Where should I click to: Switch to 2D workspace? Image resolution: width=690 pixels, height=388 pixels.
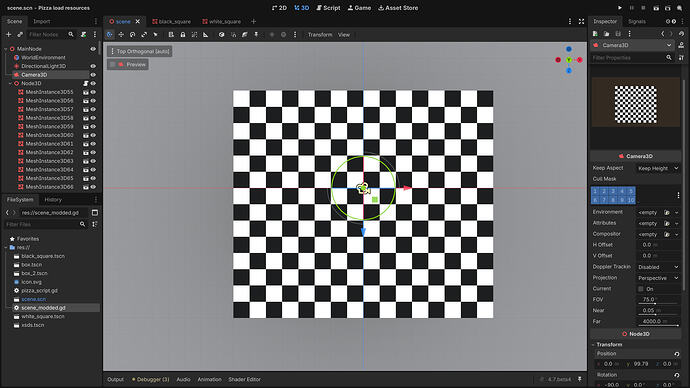279,8
